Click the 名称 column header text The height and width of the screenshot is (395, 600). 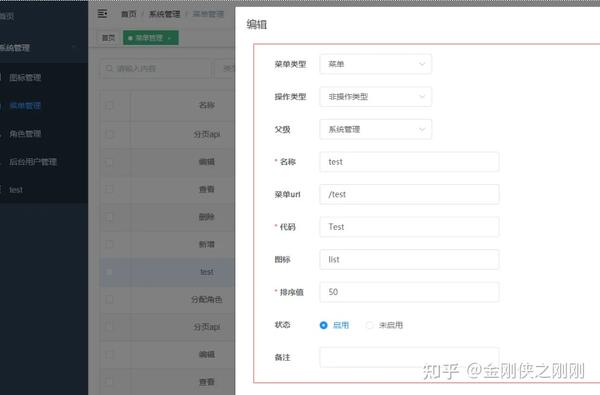click(x=207, y=105)
